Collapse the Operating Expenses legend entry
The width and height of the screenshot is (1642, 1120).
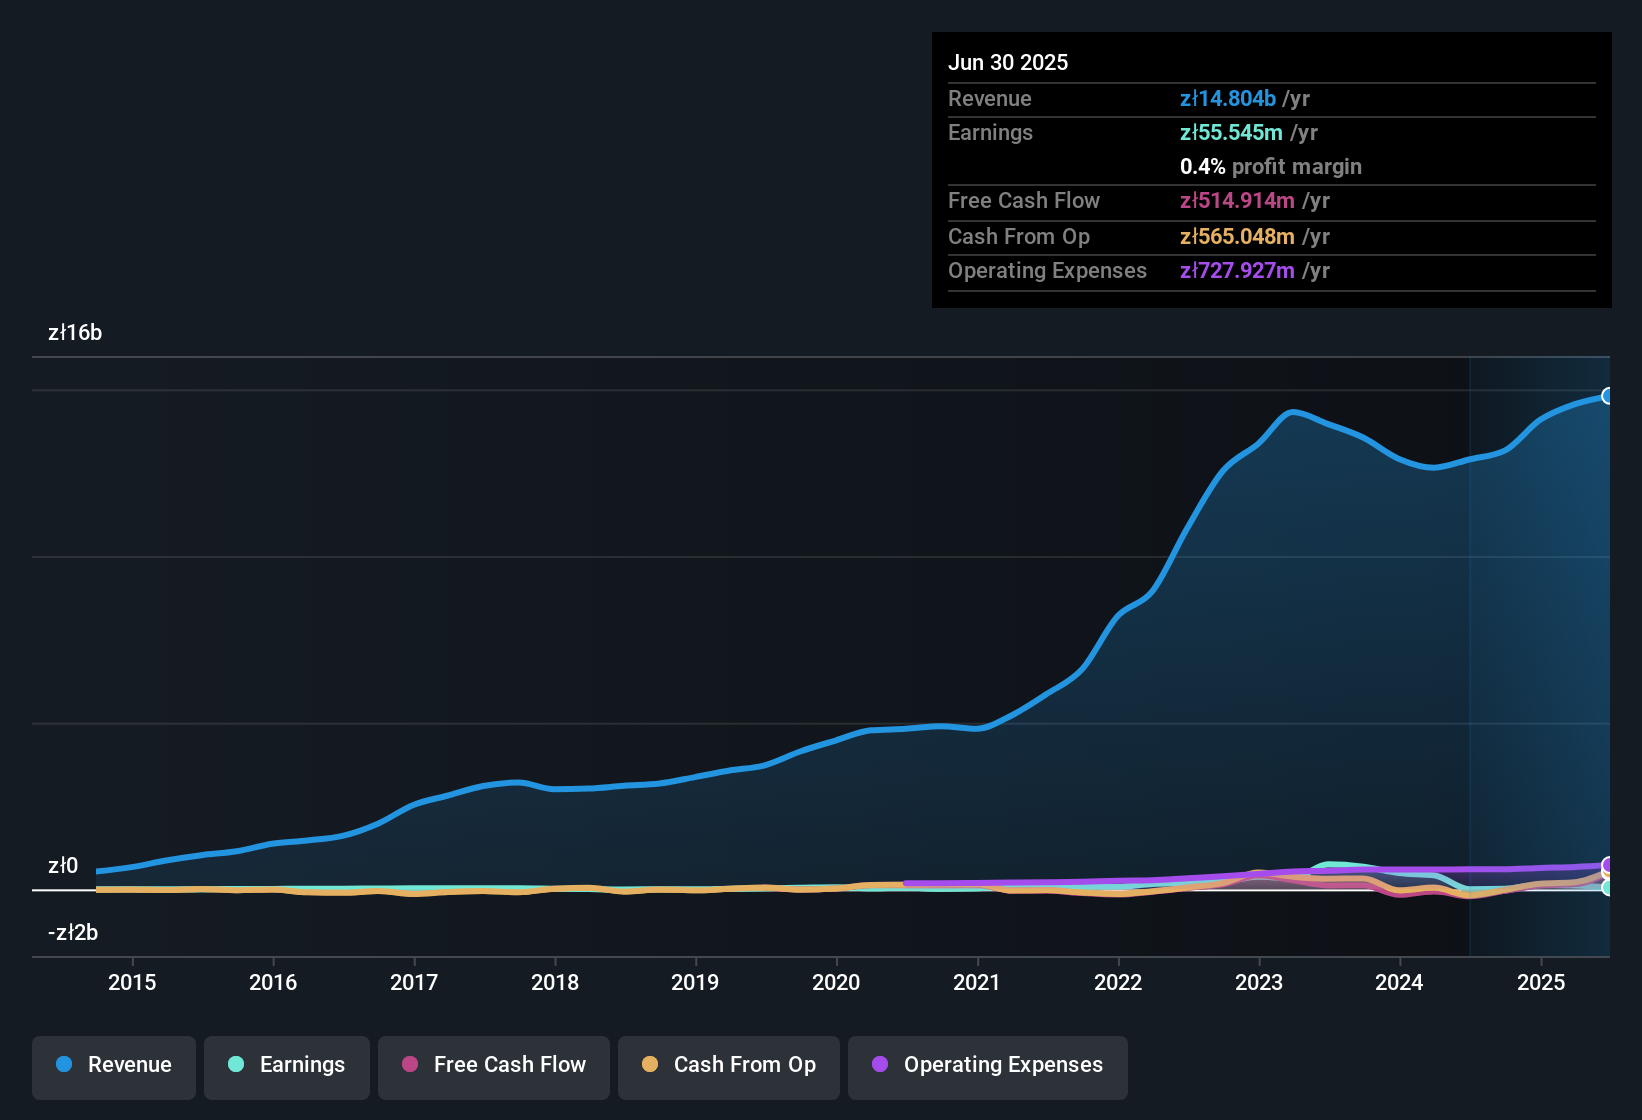click(x=988, y=1066)
